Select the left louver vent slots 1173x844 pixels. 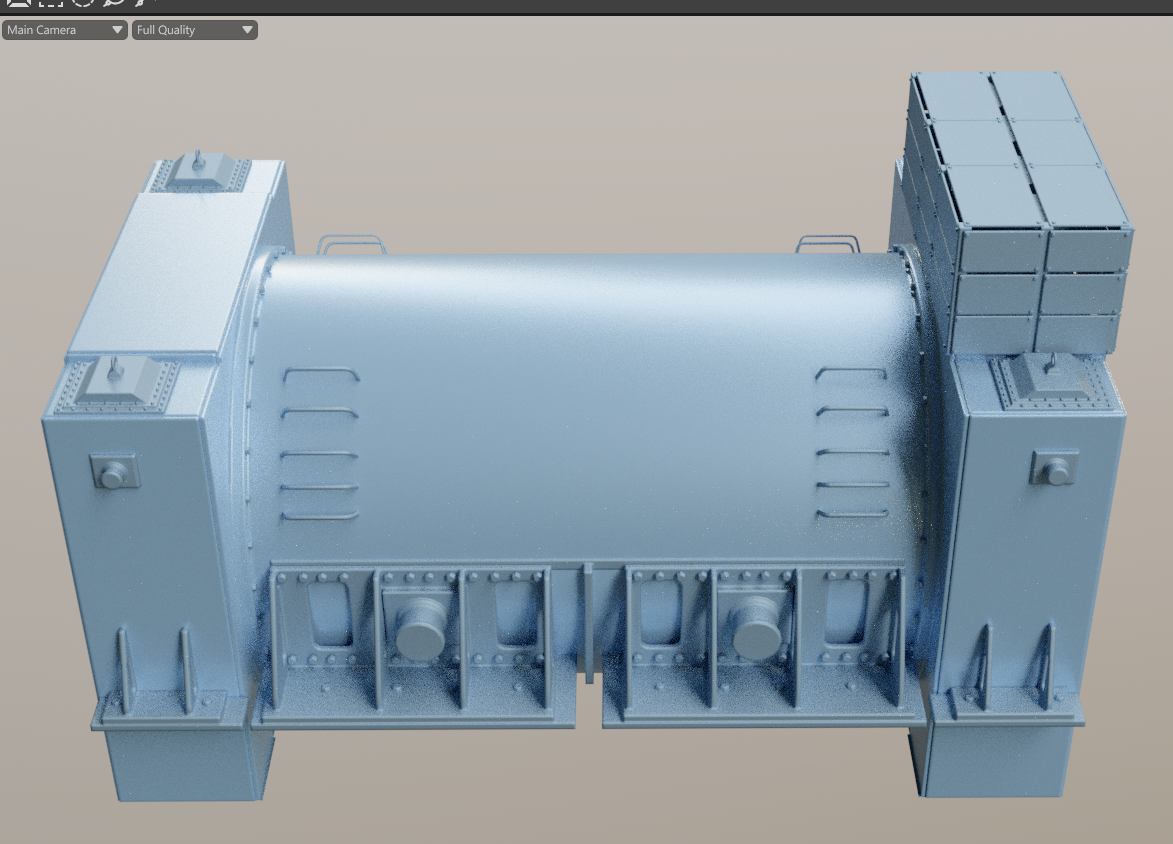(x=321, y=445)
